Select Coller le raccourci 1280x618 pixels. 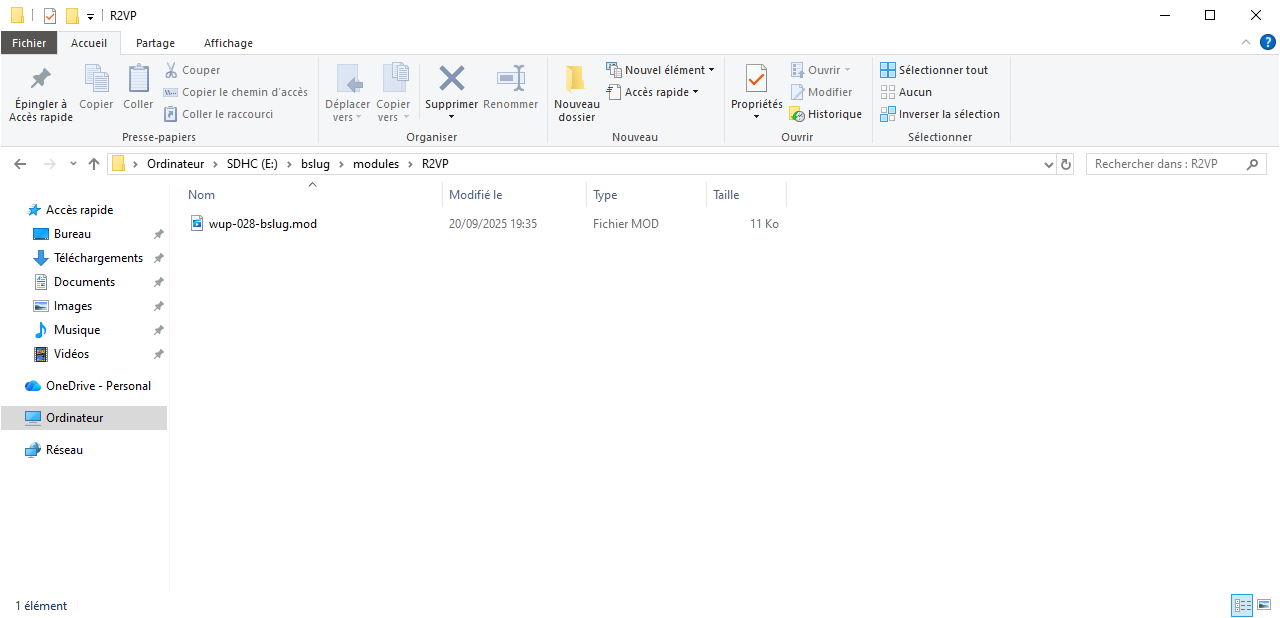[x=218, y=114]
